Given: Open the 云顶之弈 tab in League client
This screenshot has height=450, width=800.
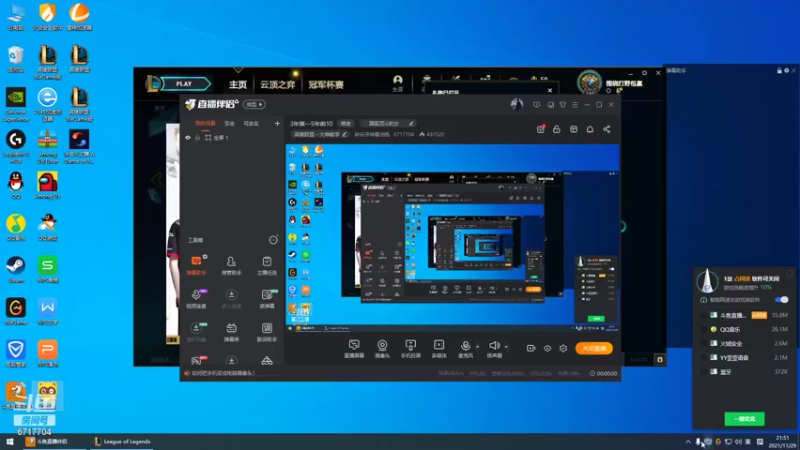Looking at the screenshot, I should (x=278, y=85).
